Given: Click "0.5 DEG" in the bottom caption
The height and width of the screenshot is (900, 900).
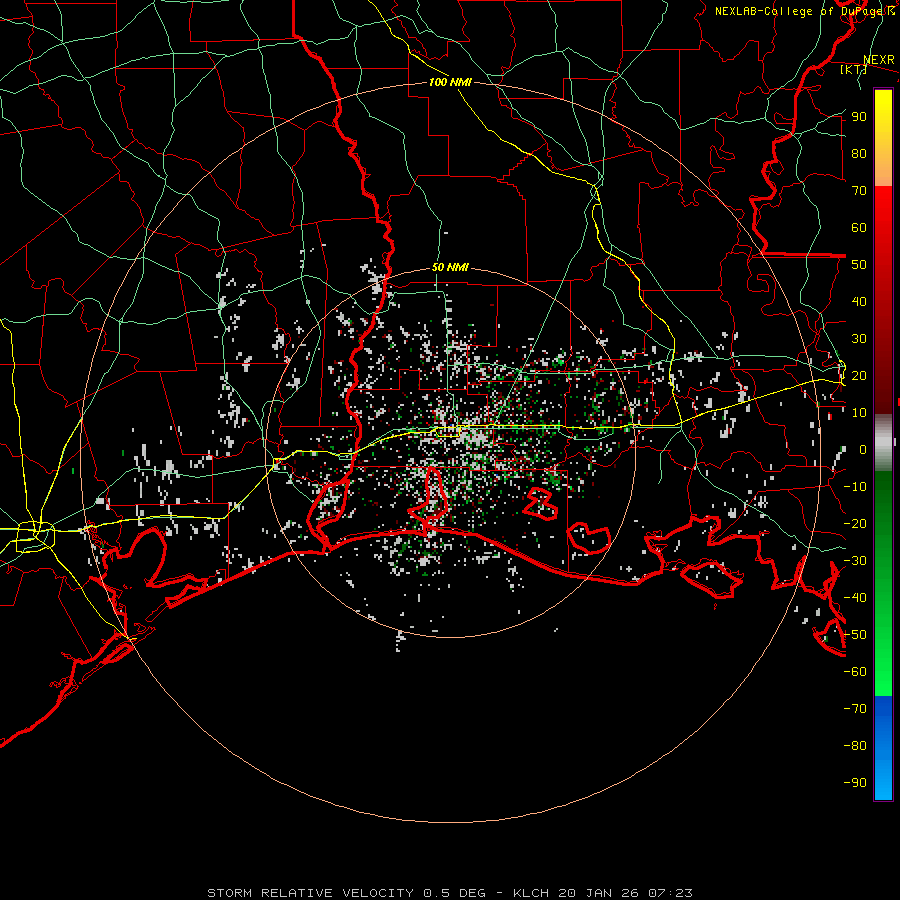Looking at the screenshot, I should coord(454,893).
